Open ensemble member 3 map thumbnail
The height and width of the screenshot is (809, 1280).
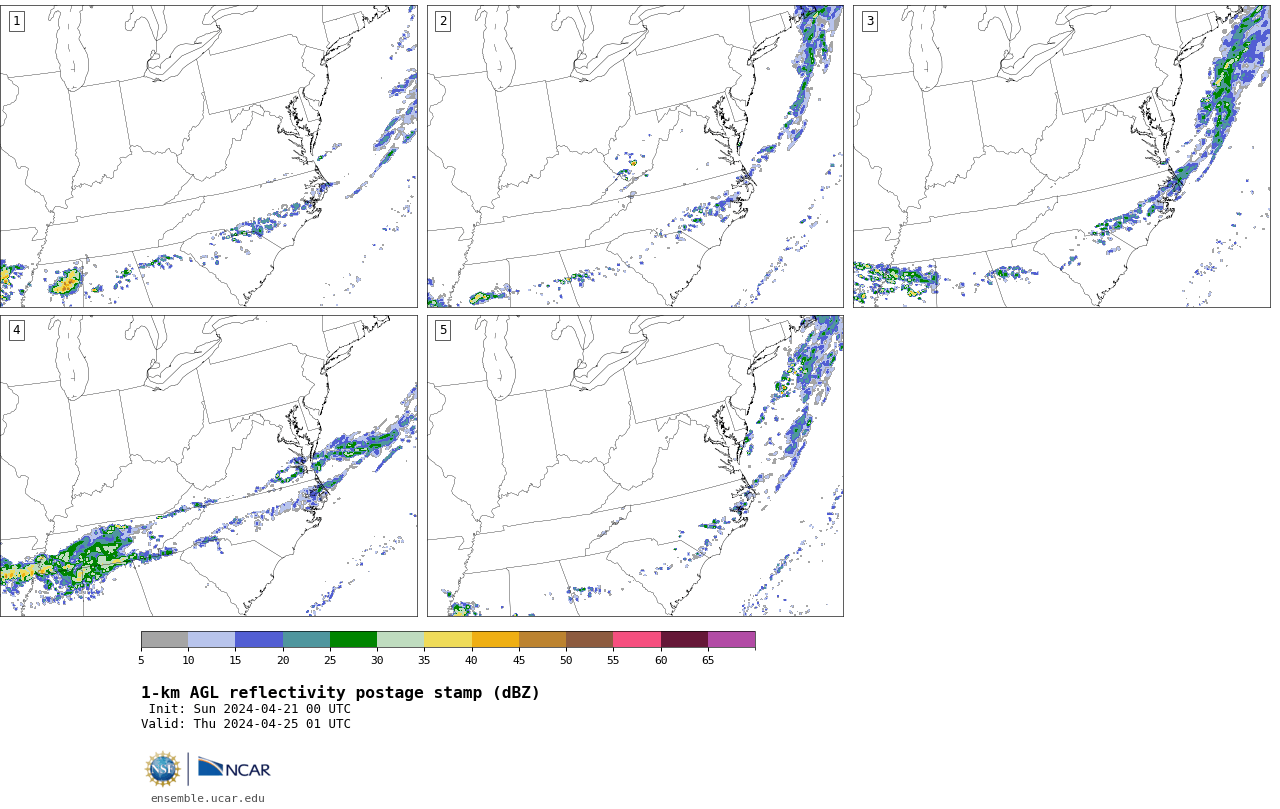point(1062,156)
